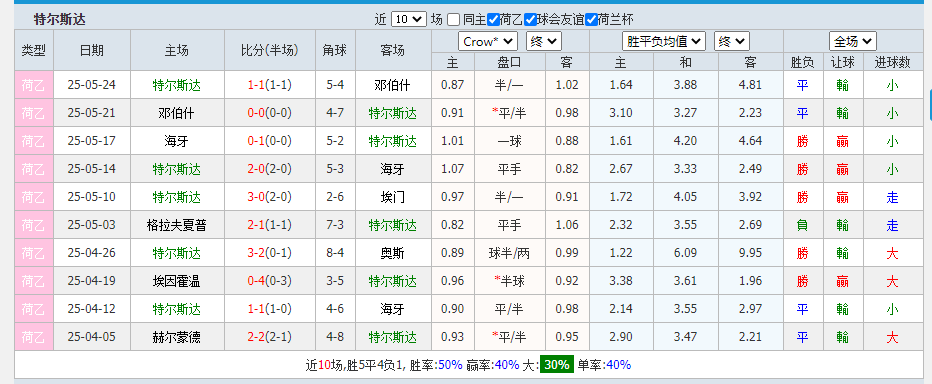Image resolution: width=932 pixels, height=384 pixels.
Task: Click the 走 goals result in the 25-05-10 row
Action: coord(892,197)
